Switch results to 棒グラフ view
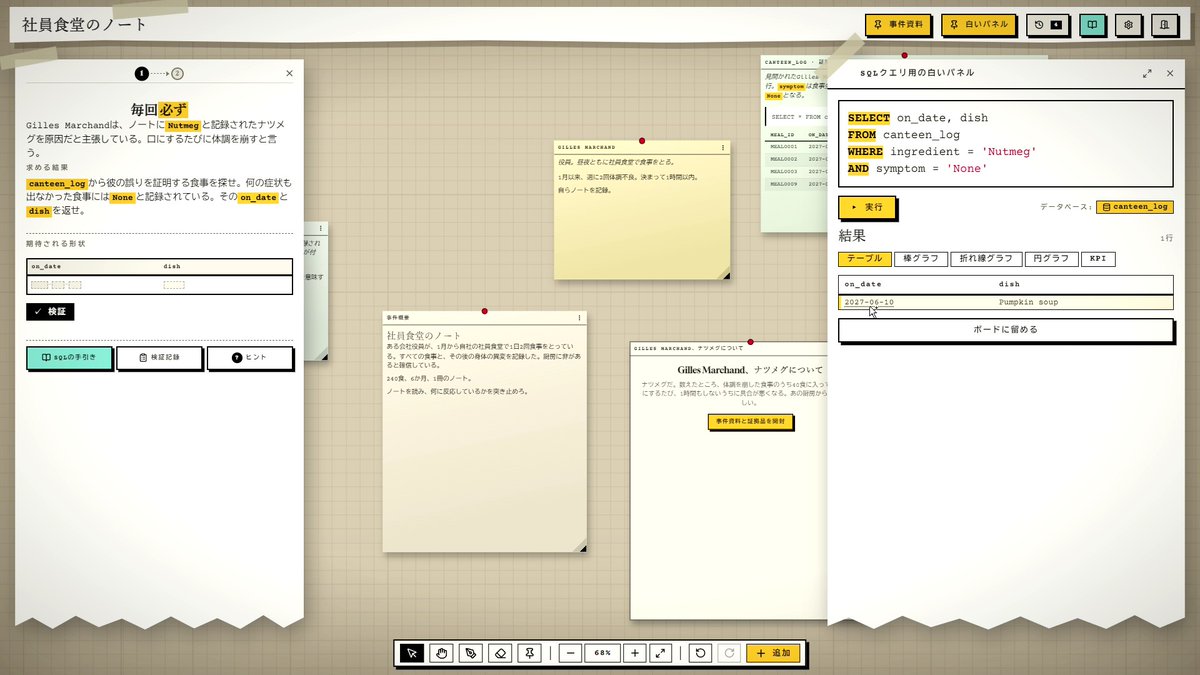1200x675 pixels. [x=920, y=259]
